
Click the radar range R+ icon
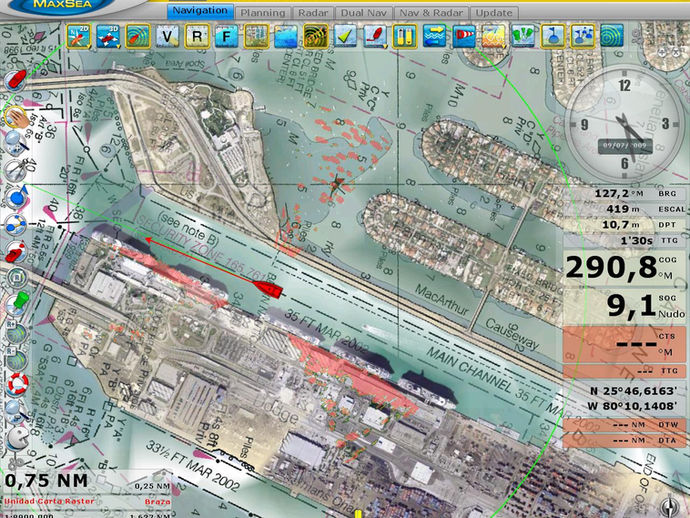16,333
